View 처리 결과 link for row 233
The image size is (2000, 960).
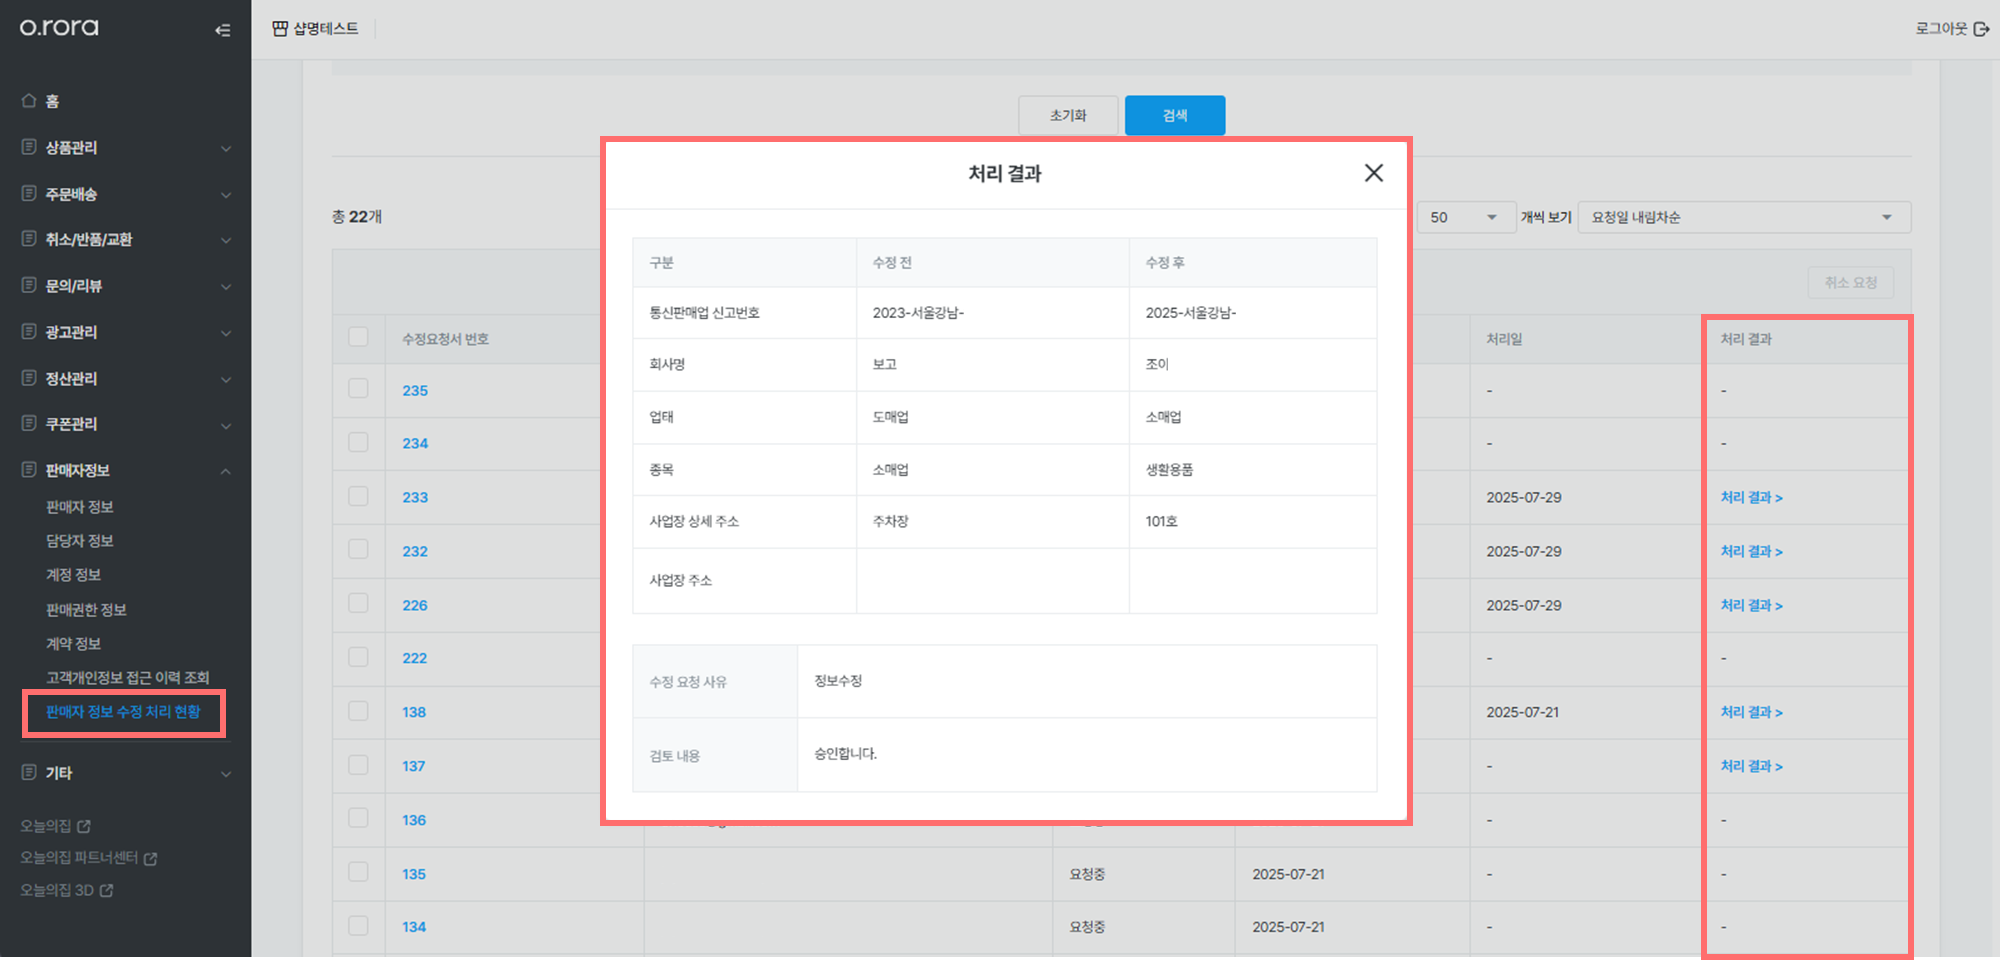[x=1751, y=497]
